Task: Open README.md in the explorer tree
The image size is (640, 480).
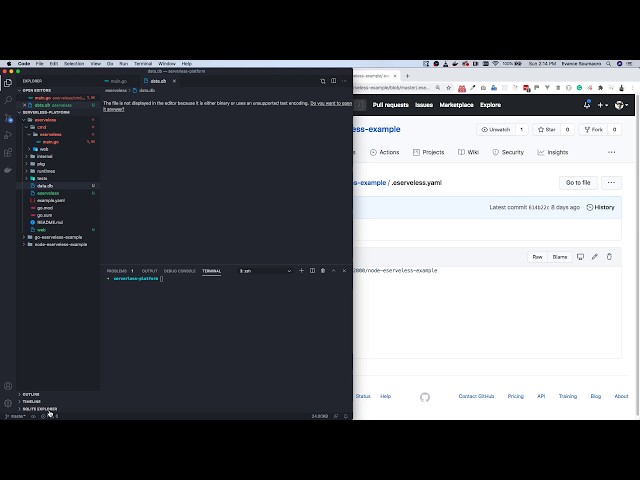Action: (x=49, y=222)
